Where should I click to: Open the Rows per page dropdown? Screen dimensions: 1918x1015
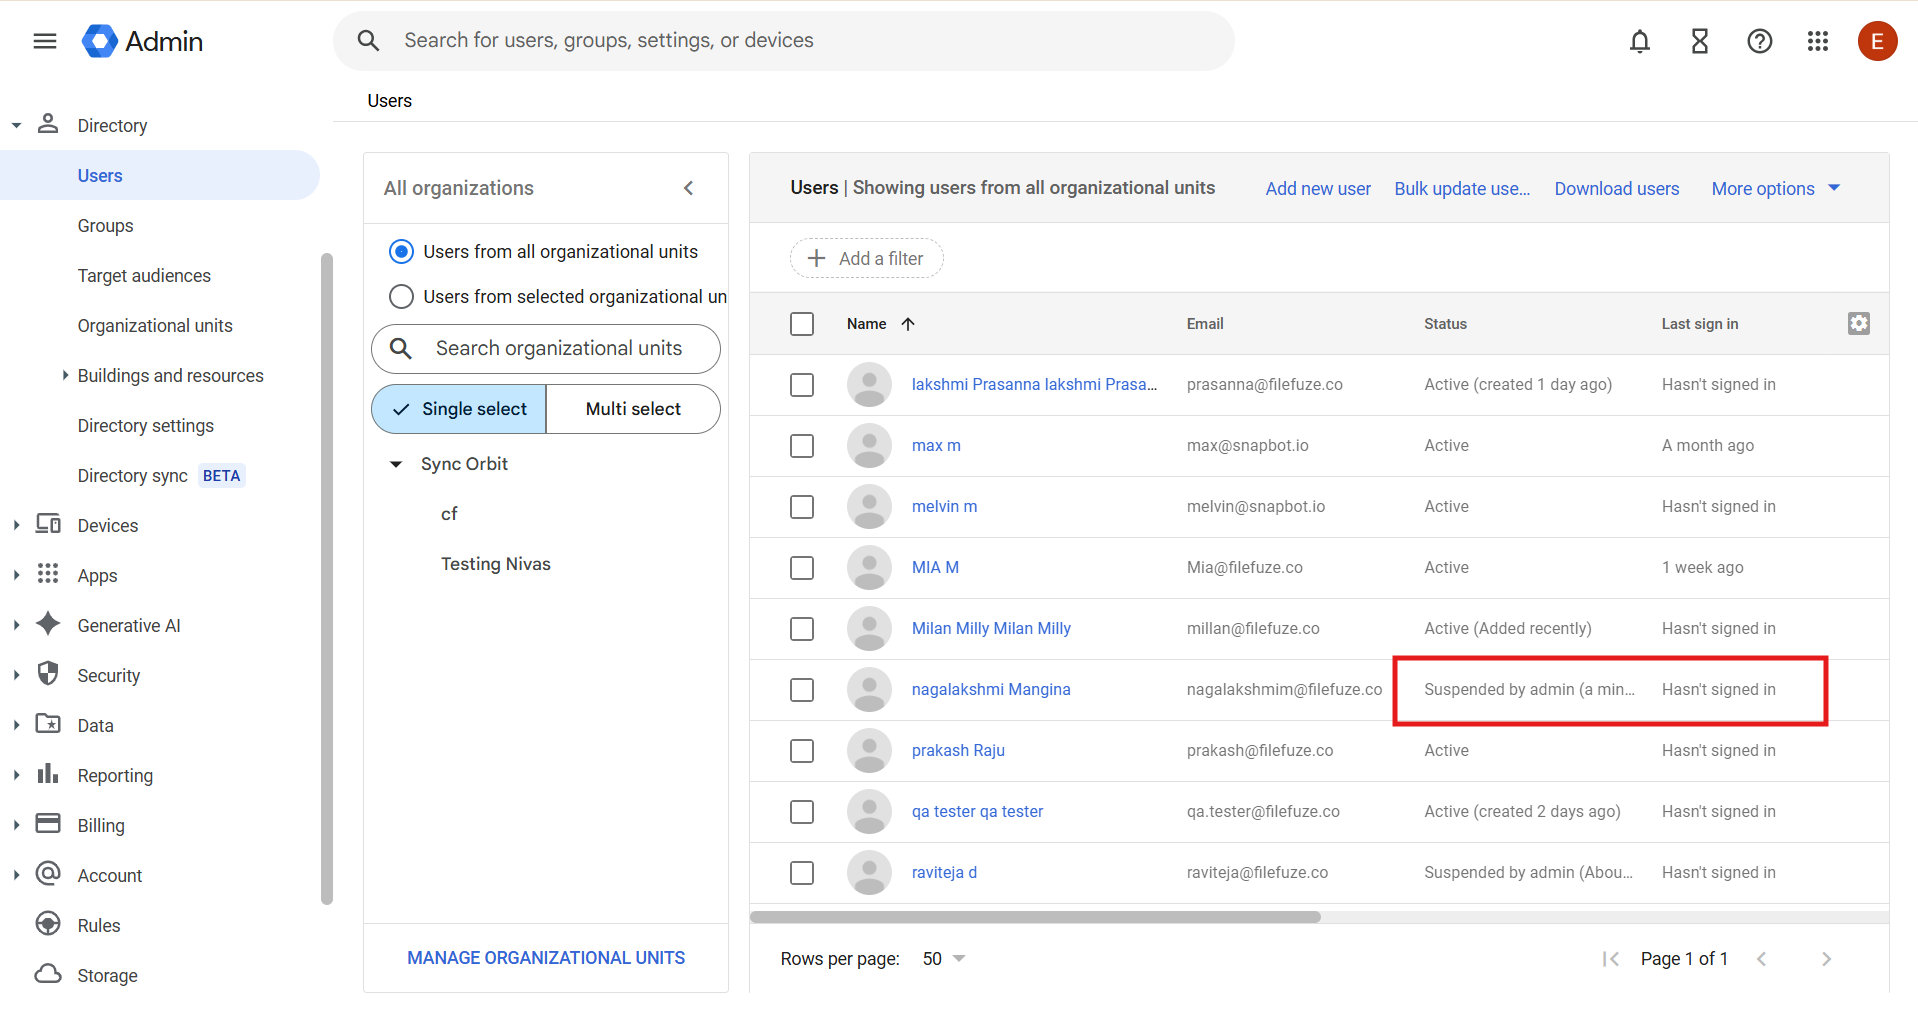[943, 959]
